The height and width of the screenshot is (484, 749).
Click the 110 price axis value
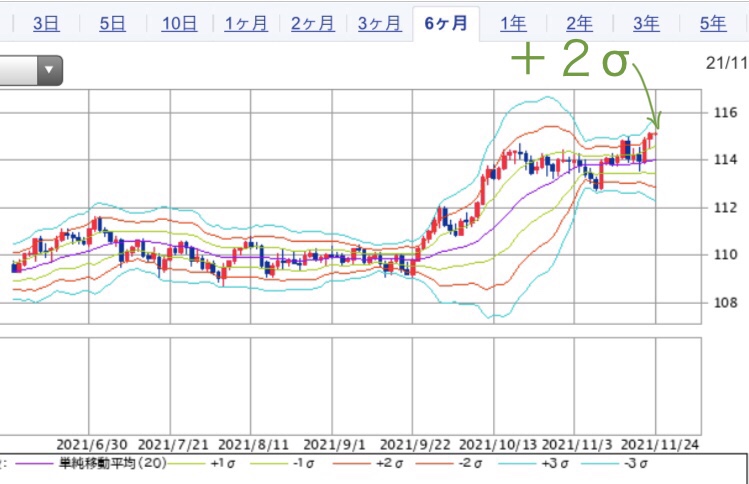click(726, 255)
